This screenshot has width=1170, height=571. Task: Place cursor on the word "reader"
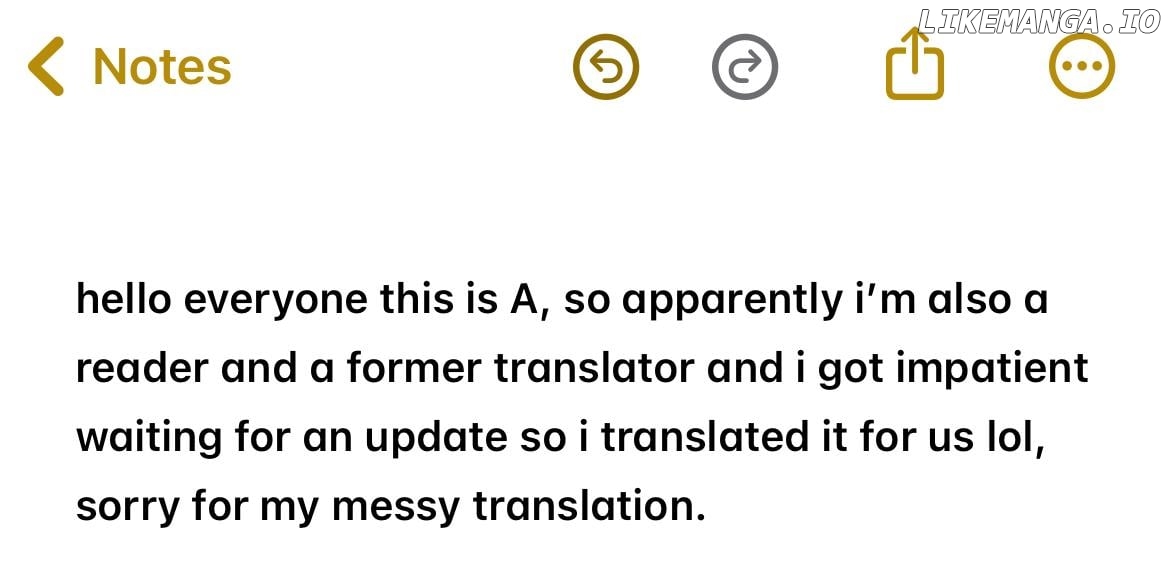tap(141, 368)
